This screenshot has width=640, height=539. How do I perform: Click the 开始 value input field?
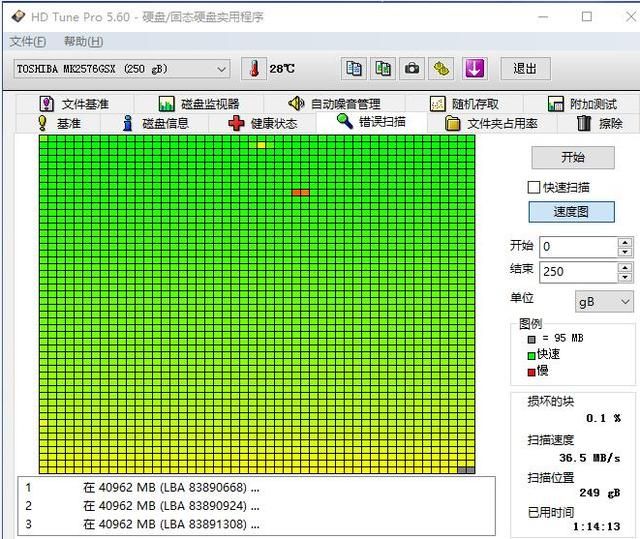point(579,246)
